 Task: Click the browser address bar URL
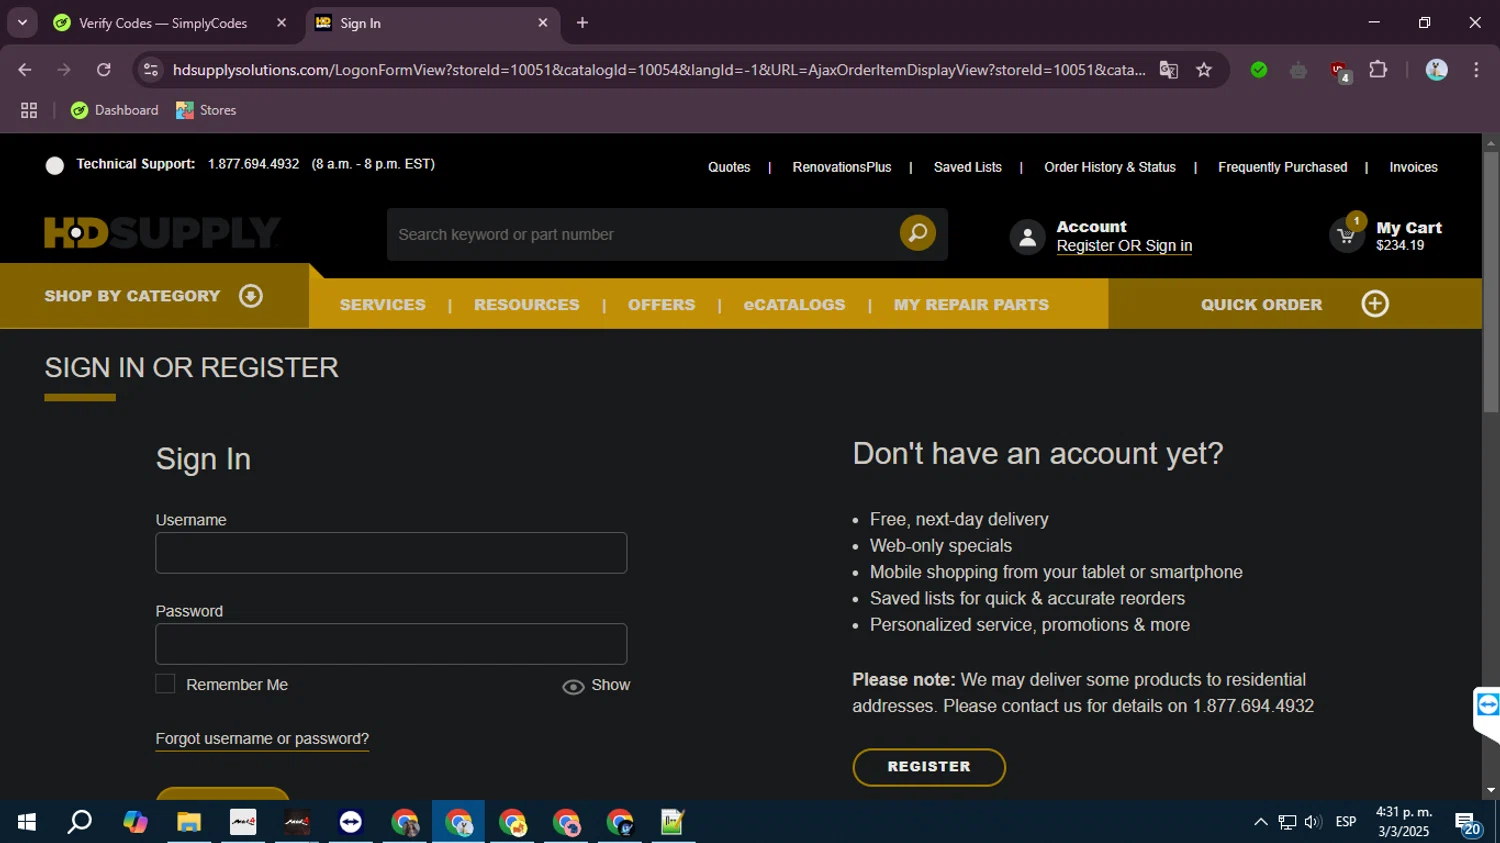click(x=658, y=70)
